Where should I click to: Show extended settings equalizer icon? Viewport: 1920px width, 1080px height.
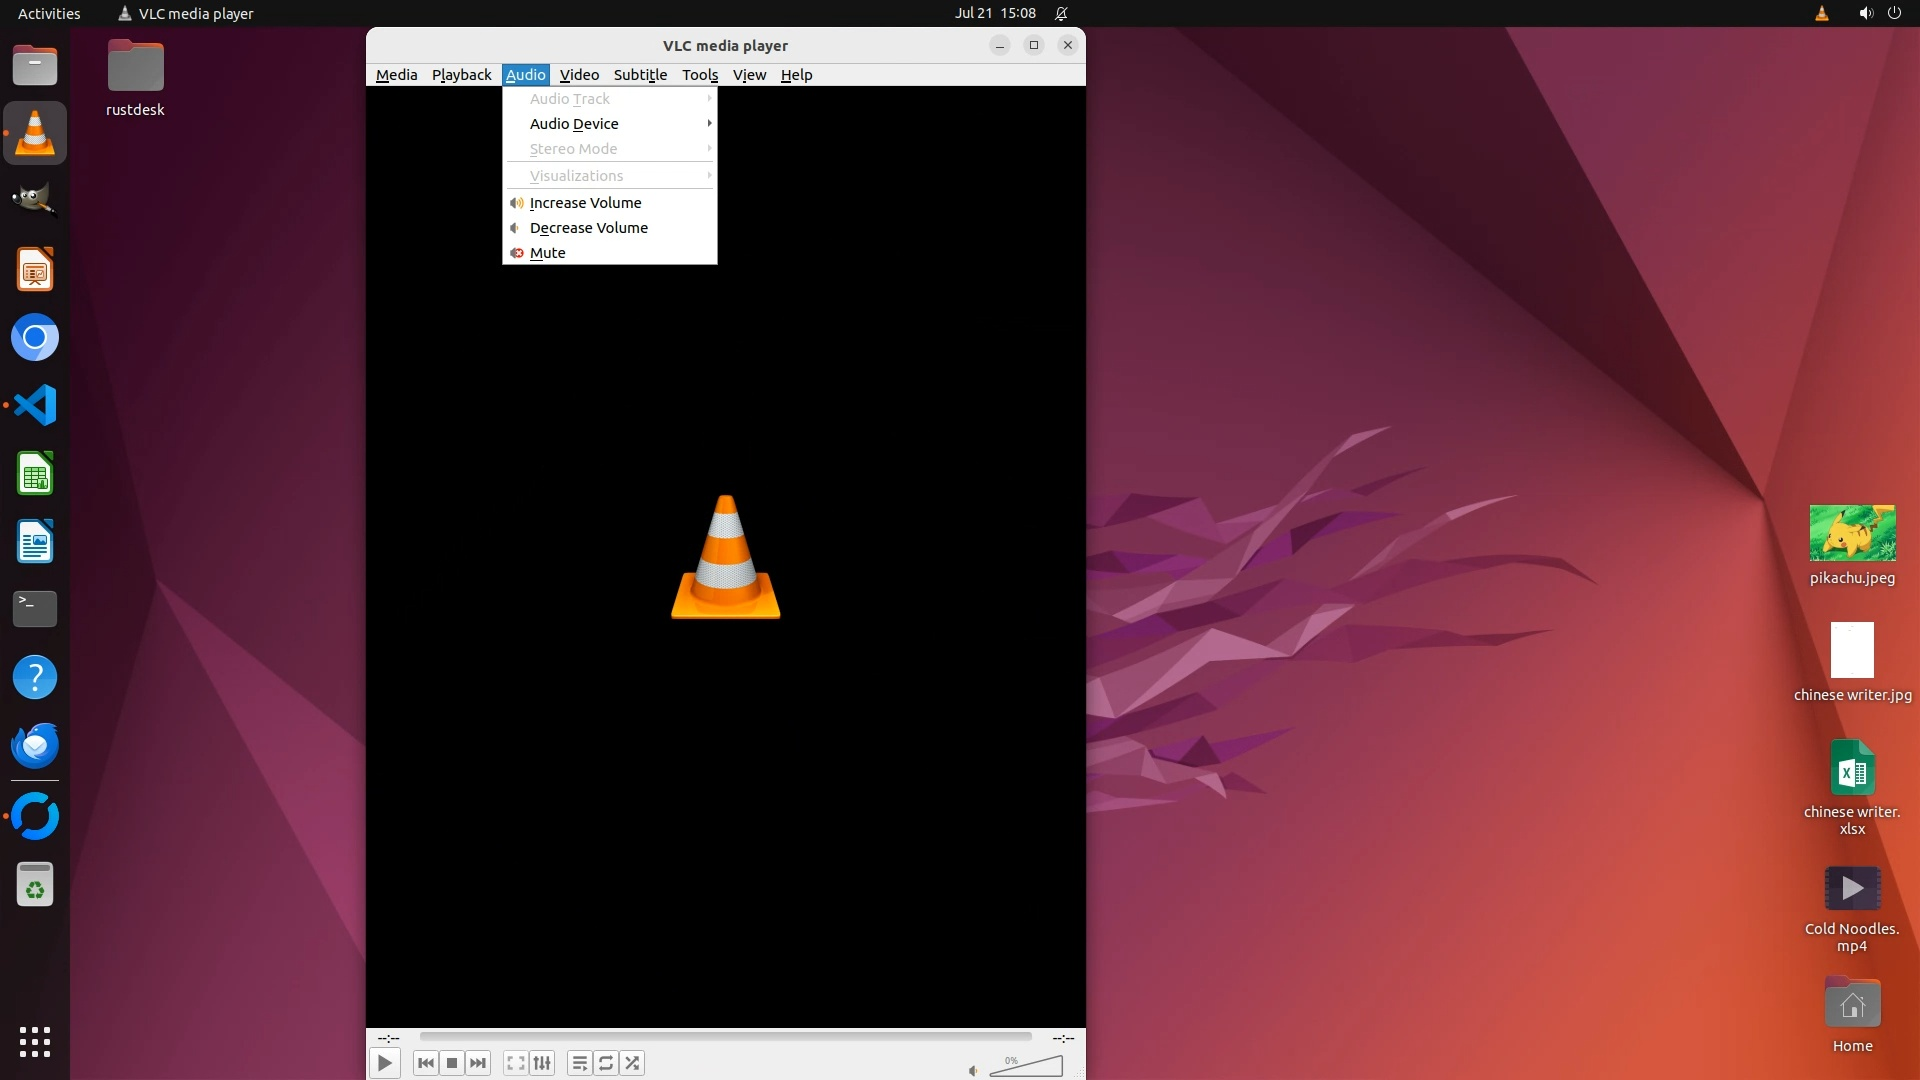coord(542,1063)
